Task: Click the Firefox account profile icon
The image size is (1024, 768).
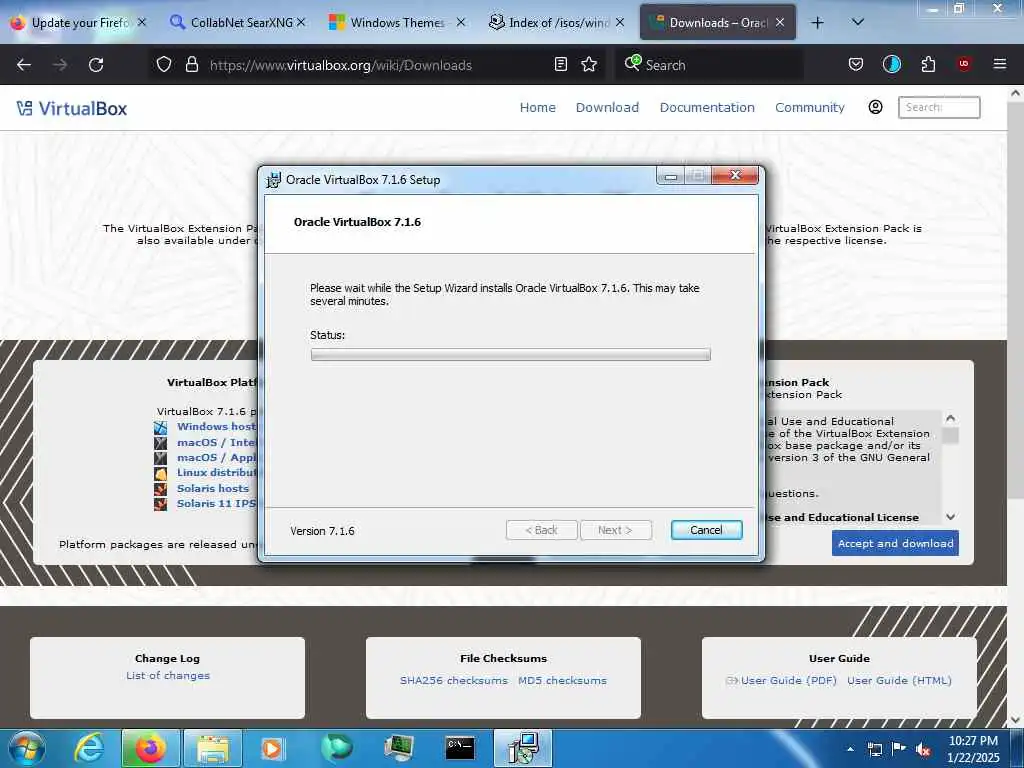Action: [891, 64]
